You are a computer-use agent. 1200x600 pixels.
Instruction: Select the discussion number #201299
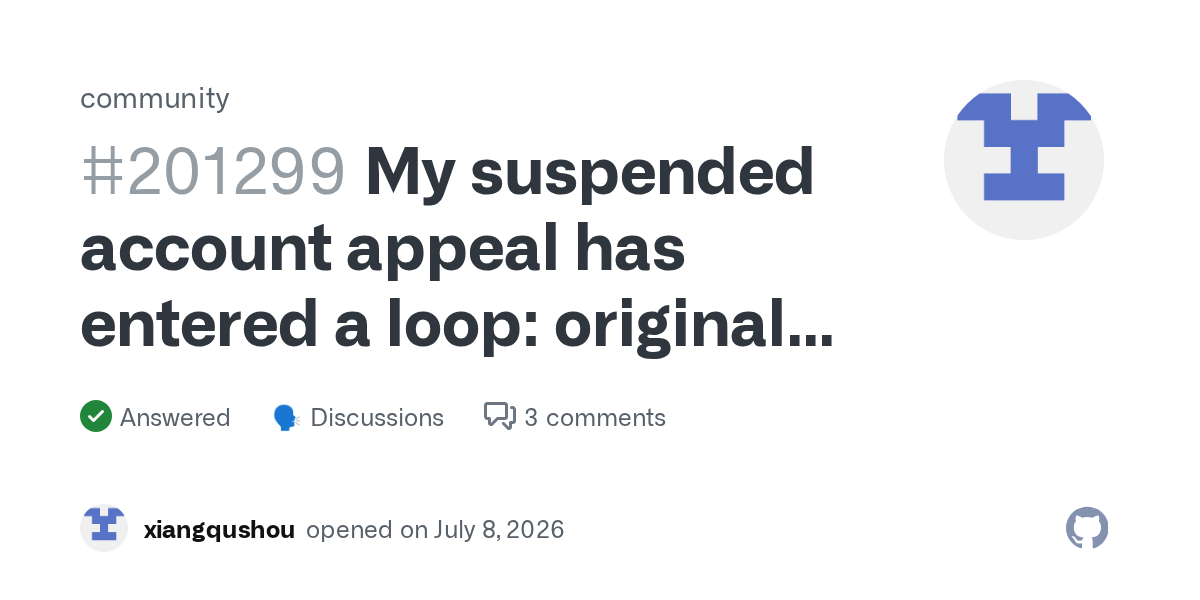tap(213, 172)
